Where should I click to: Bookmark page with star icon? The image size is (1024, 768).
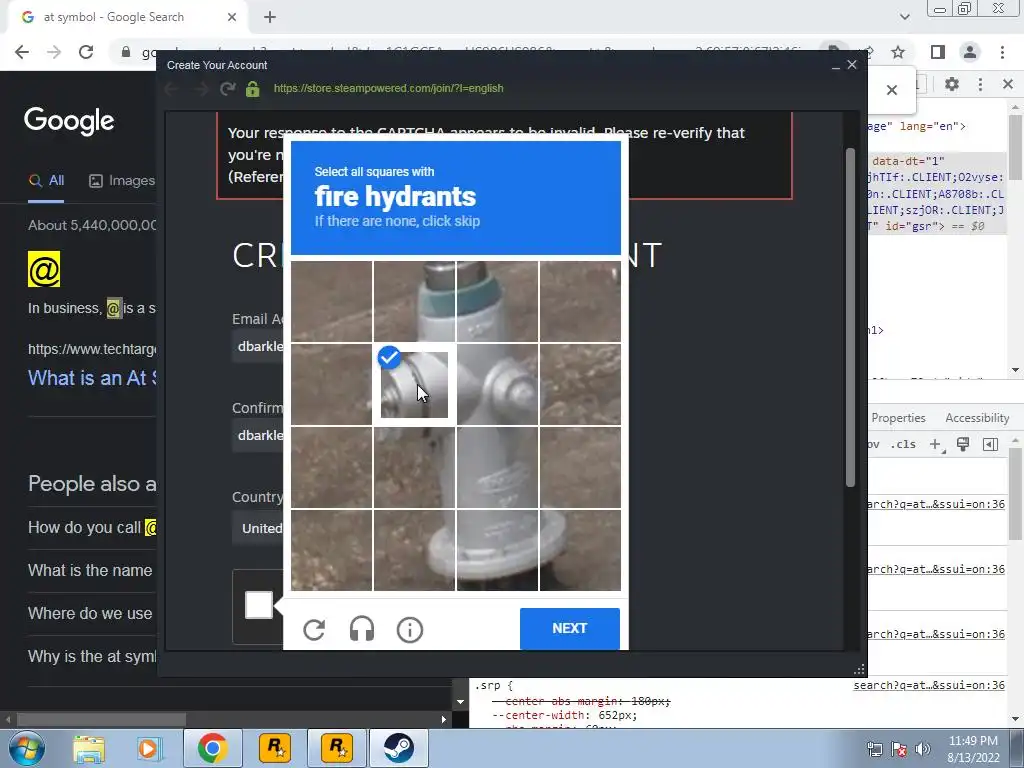tap(898, 52)
